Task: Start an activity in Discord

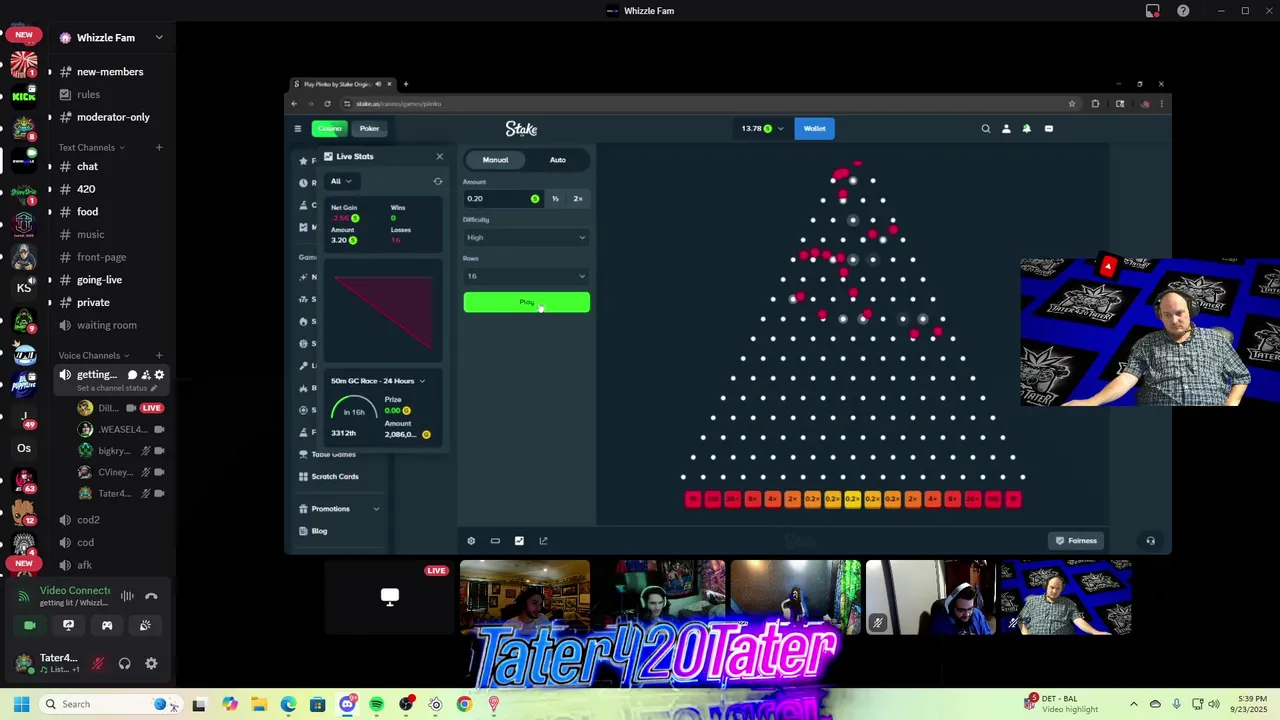Action: 107,625
